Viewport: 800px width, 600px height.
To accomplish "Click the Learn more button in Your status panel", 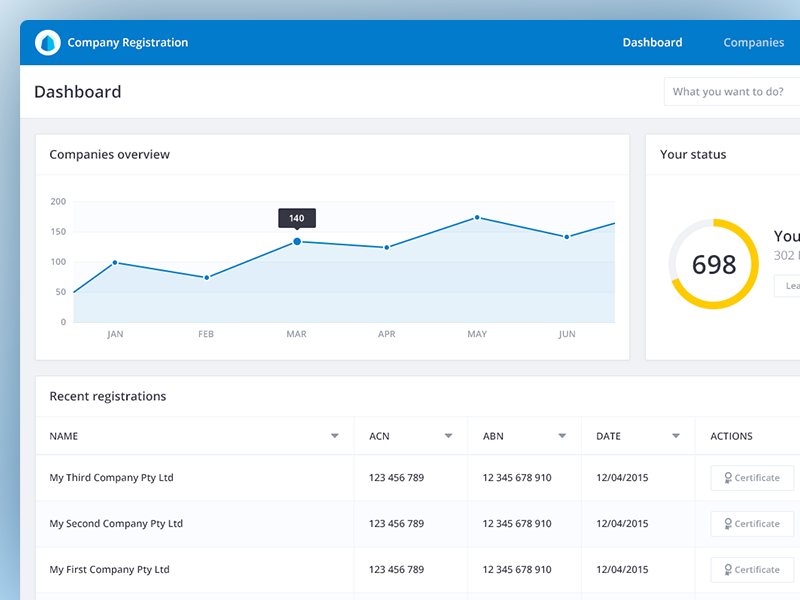I will (790, 285).
